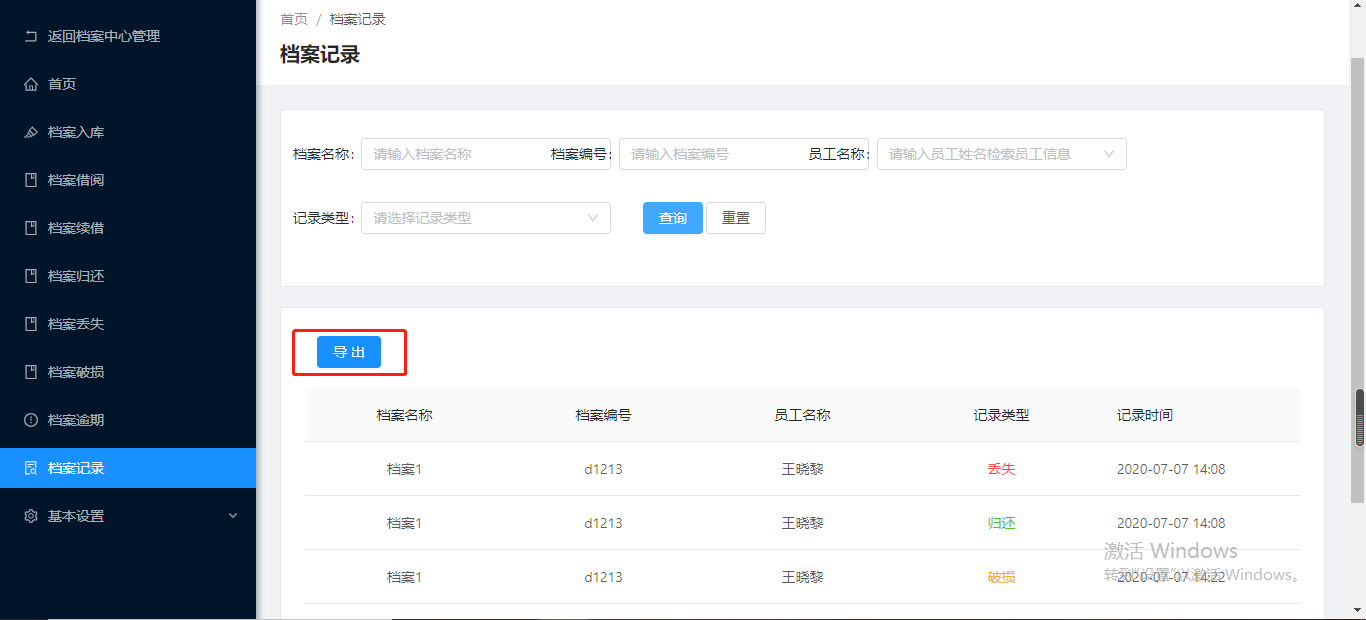The height and width of the screenshot is (620, 1366).
Task: Click d1213 in the 归还 row
Action: click(603, 523)
